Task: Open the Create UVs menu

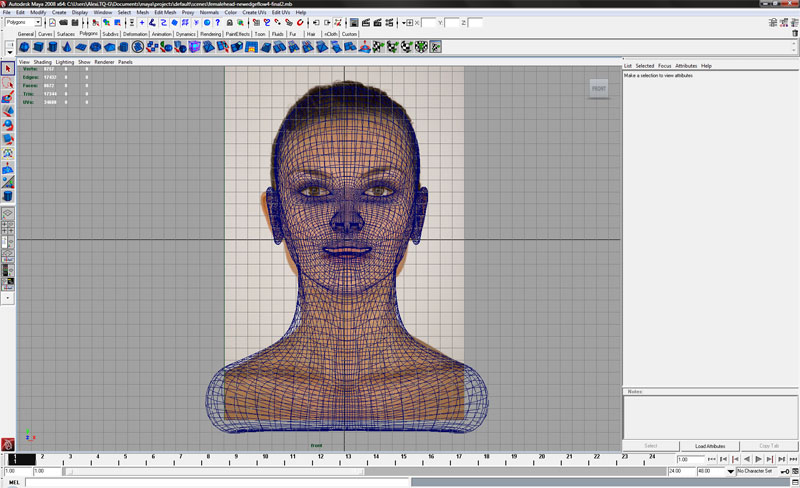Action: pyautogui.click(x=254, y=12)
